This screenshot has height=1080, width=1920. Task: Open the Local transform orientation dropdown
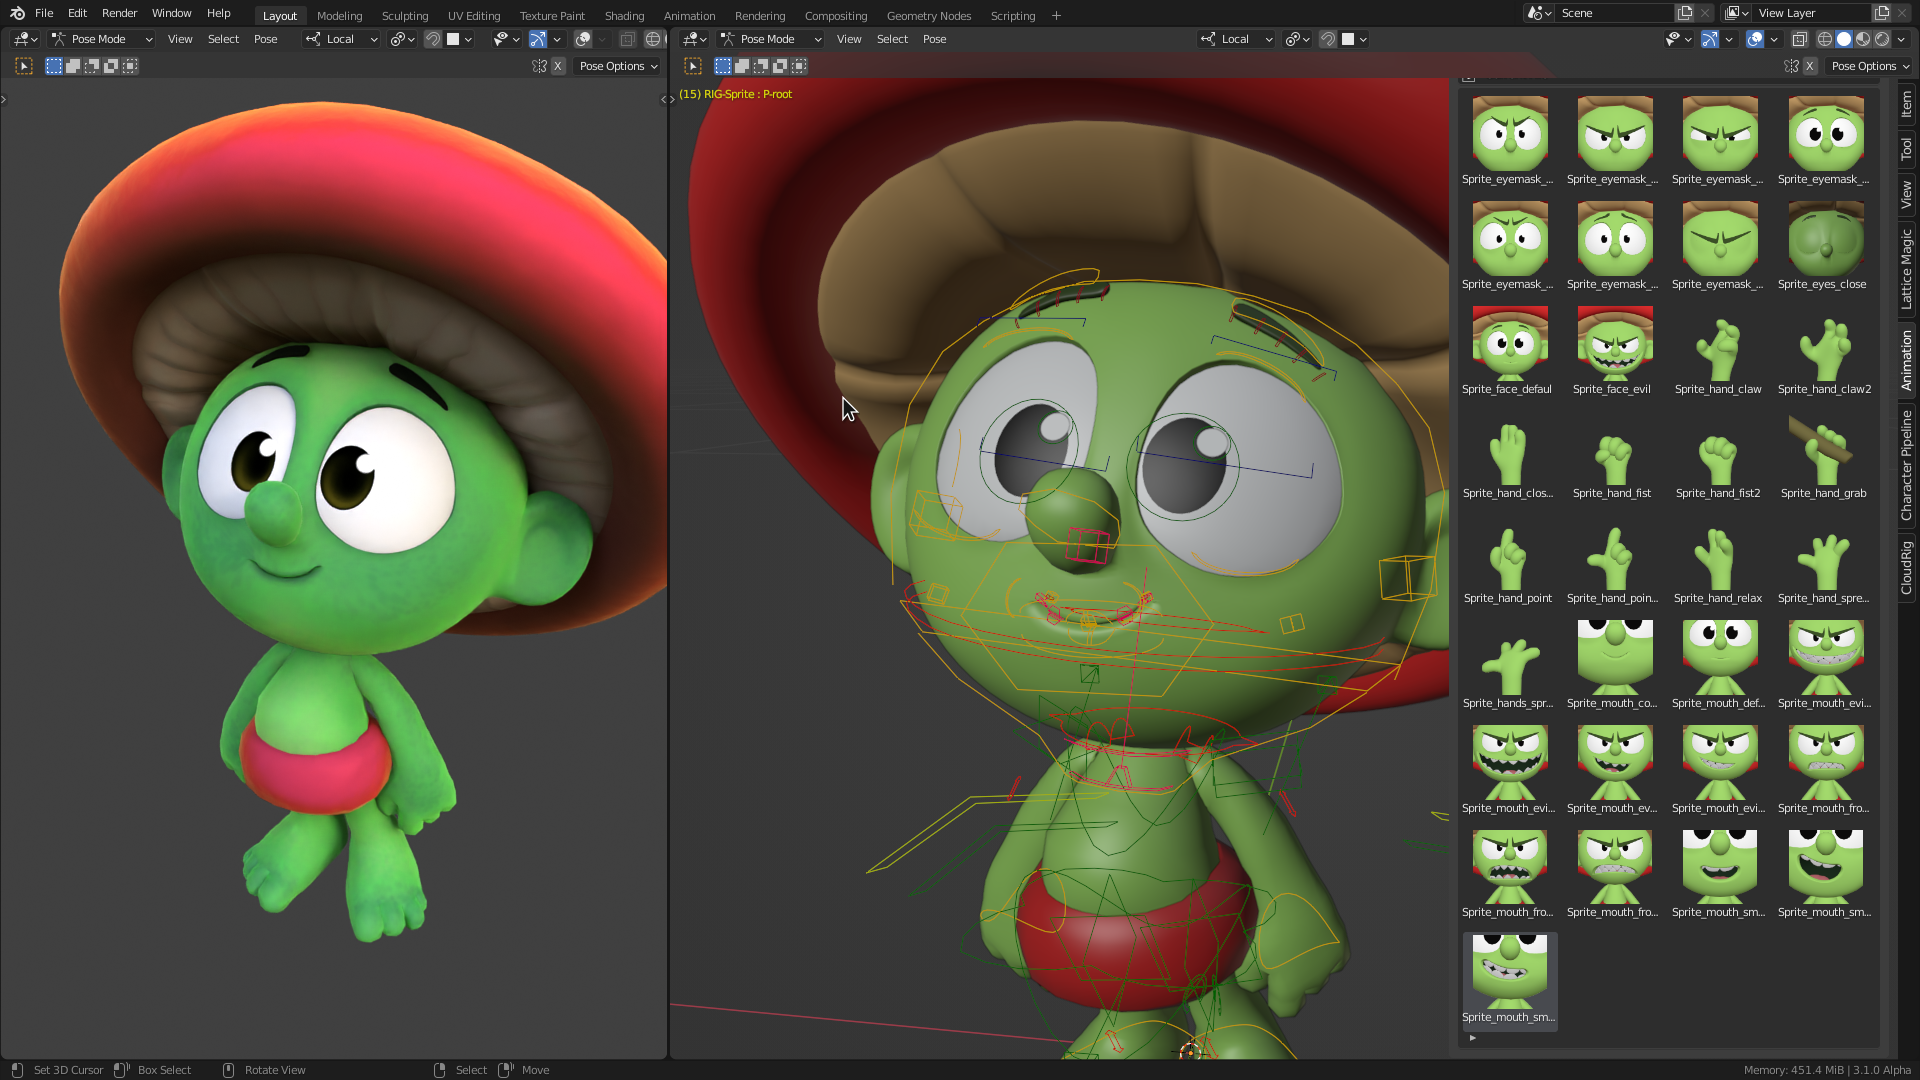point(340,39)
